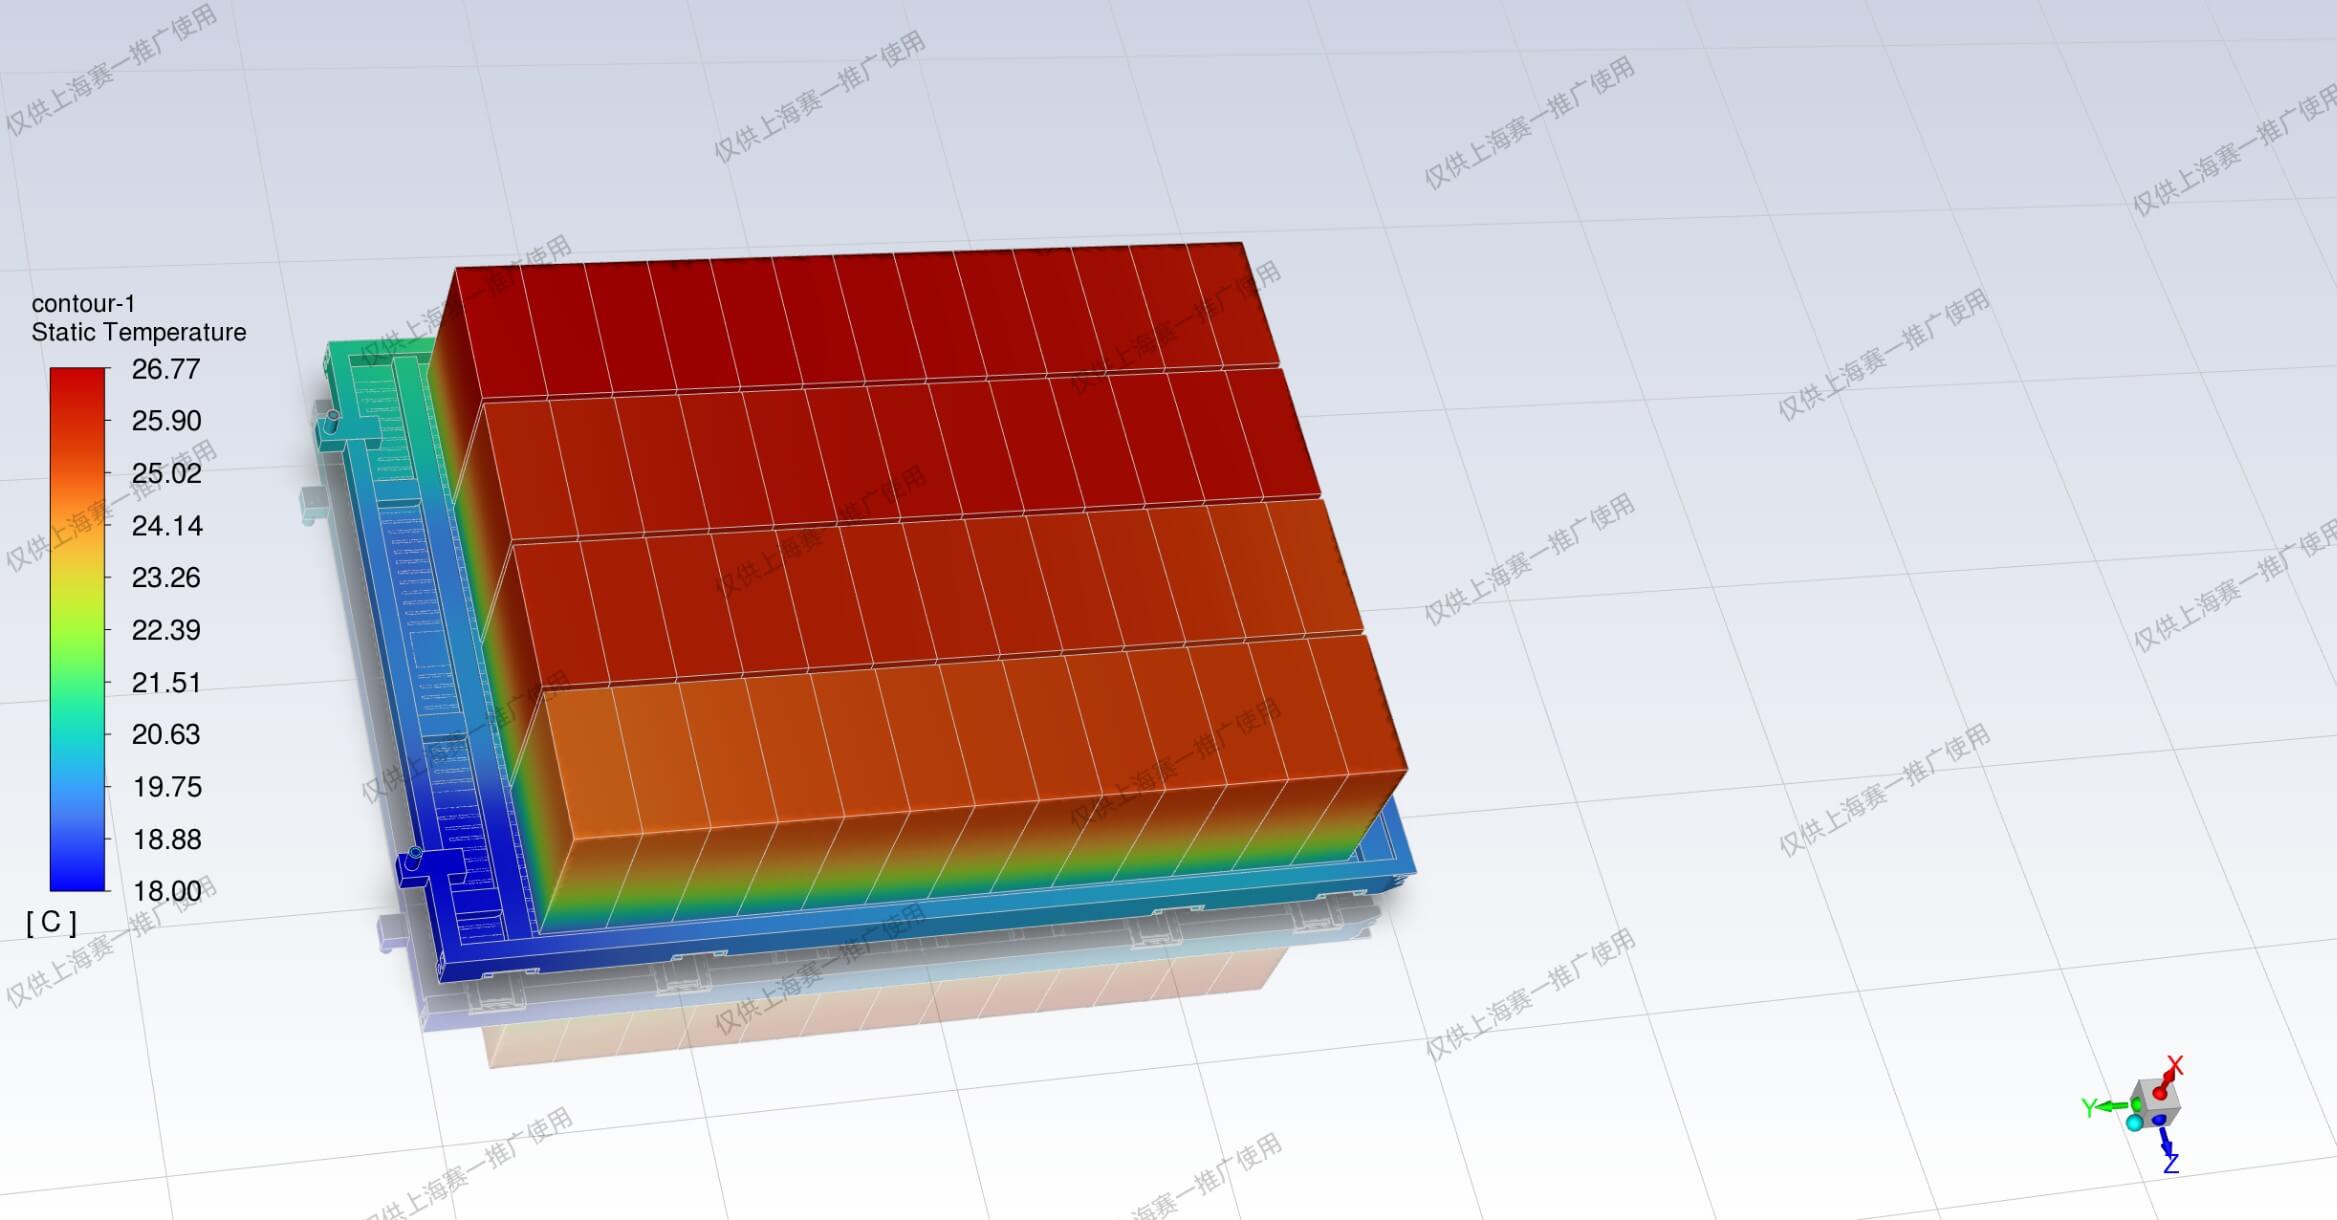Click the [C] unit label
The width and height of the screenshot is (2337, 1220).
(51, 921)
